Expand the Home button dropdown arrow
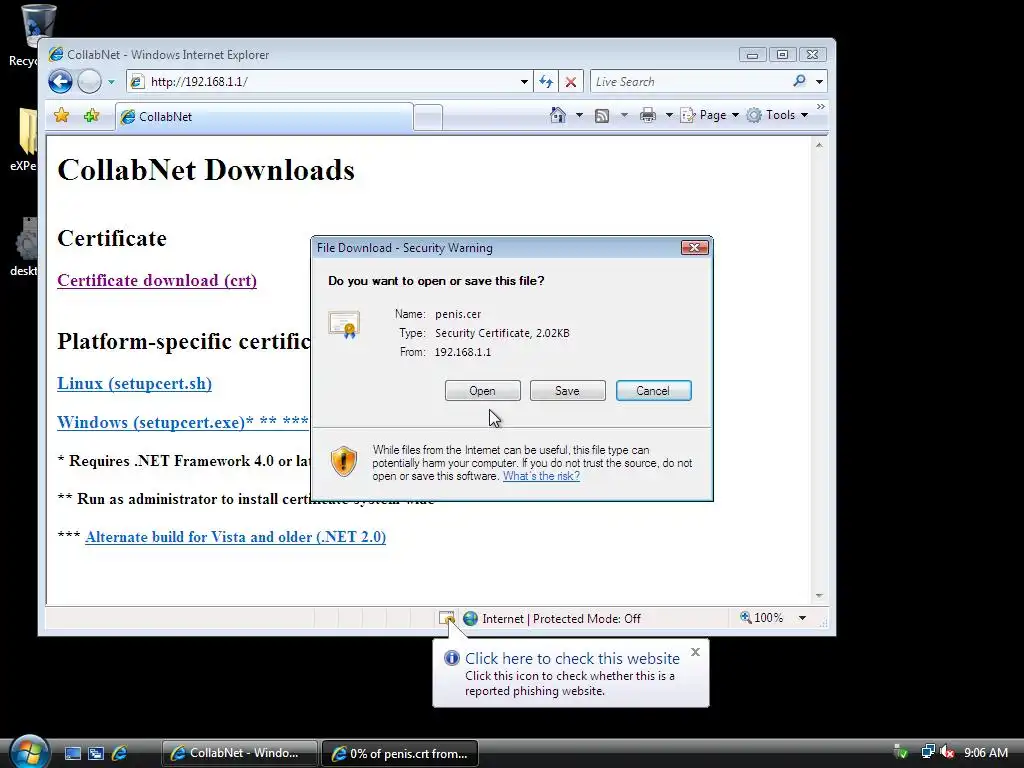The image size is (1024, 768). 579,116
